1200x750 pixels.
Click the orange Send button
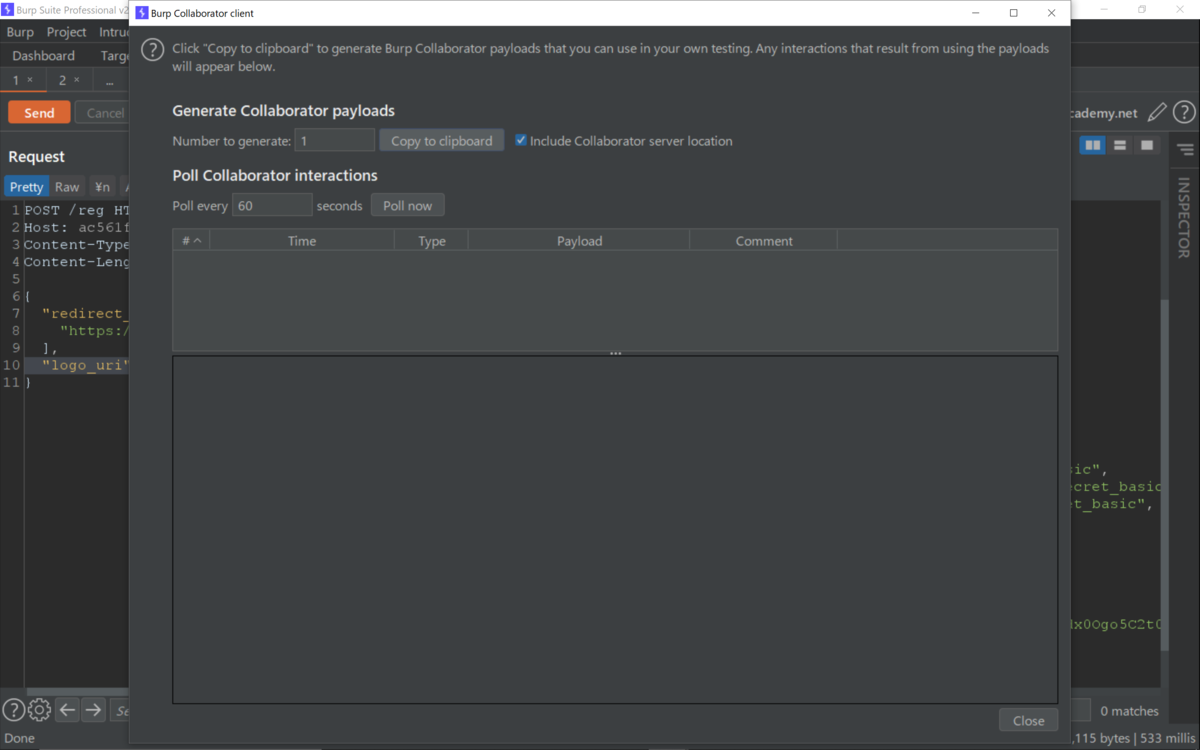click(x=39, y=113)
